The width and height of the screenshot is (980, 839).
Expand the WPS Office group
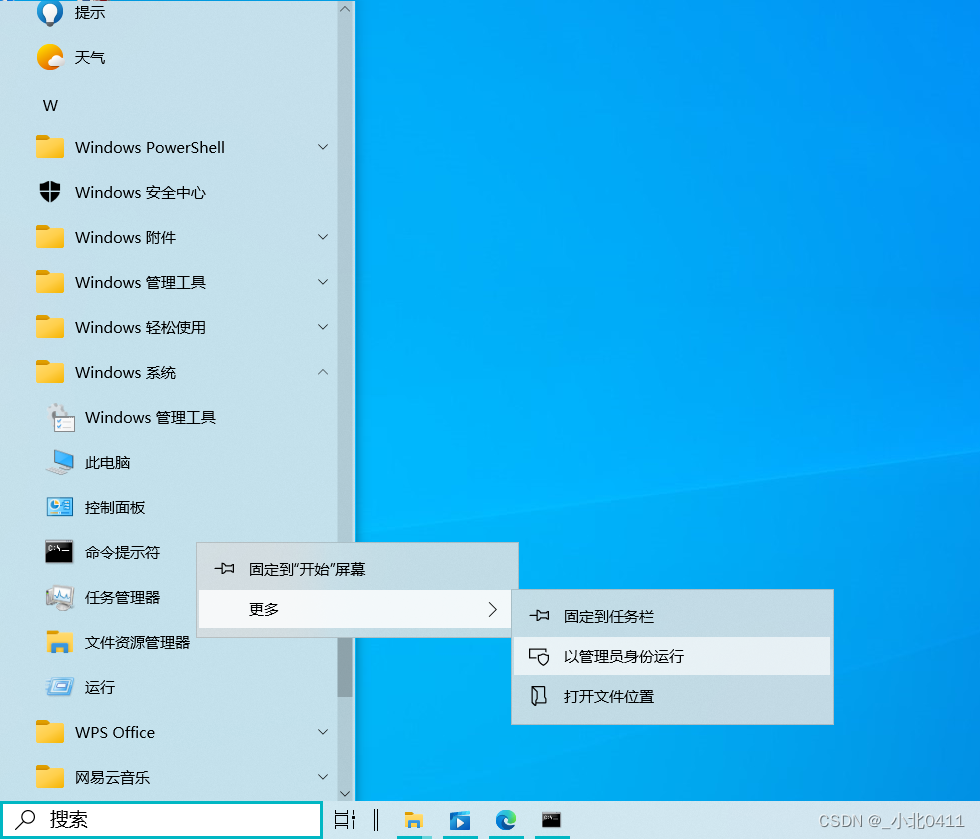(x=322, y=732)
